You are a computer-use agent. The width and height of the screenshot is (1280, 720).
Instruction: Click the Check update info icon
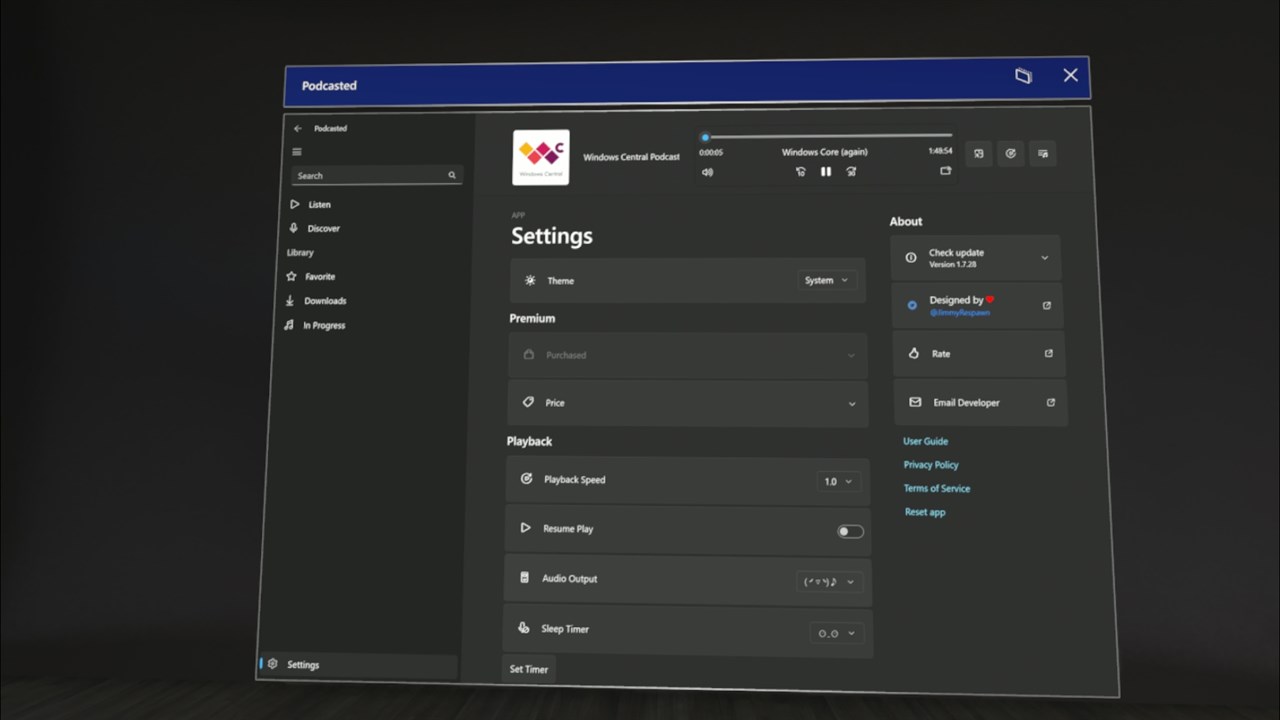(x=911, y=257)
